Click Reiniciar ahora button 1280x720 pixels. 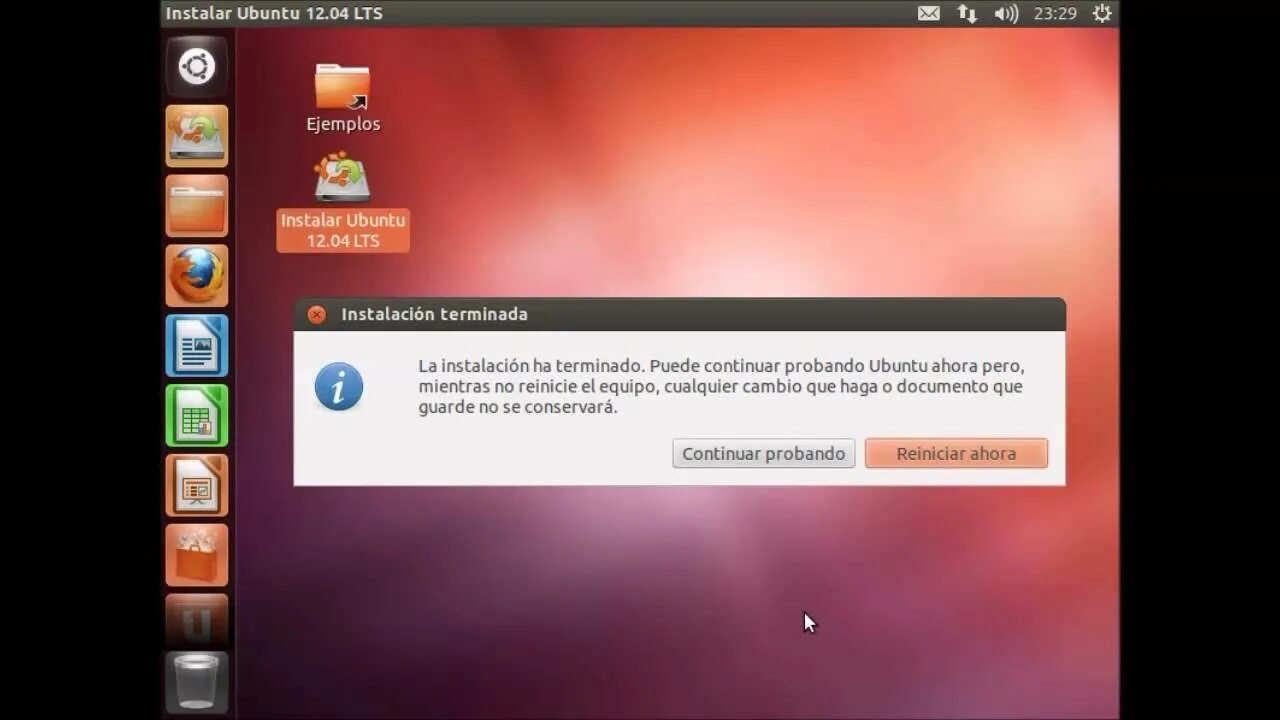click(x=956, y=453)
